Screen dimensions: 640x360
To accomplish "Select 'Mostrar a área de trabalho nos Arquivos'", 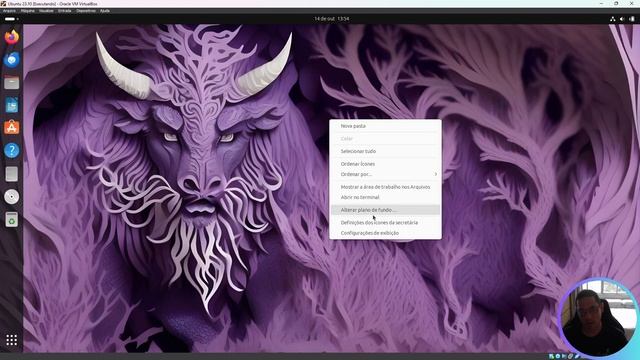I will pyautogui.click(x=385, y=187).
